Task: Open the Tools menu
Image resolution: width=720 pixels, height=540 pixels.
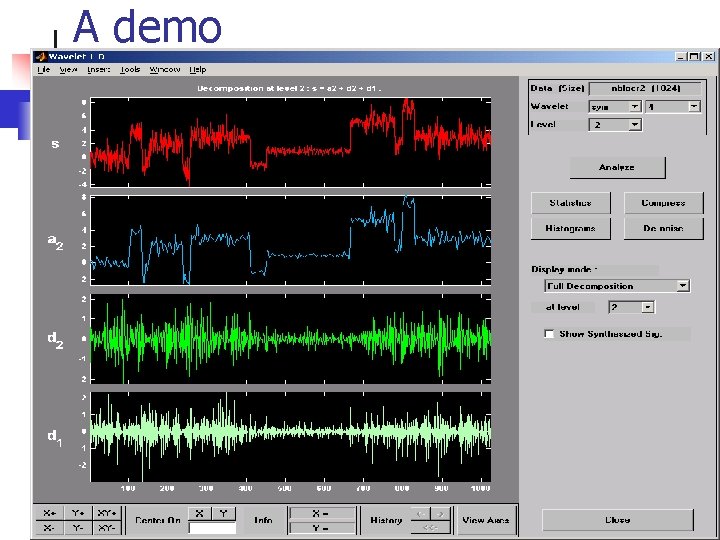Action: [x=130, y=69]
